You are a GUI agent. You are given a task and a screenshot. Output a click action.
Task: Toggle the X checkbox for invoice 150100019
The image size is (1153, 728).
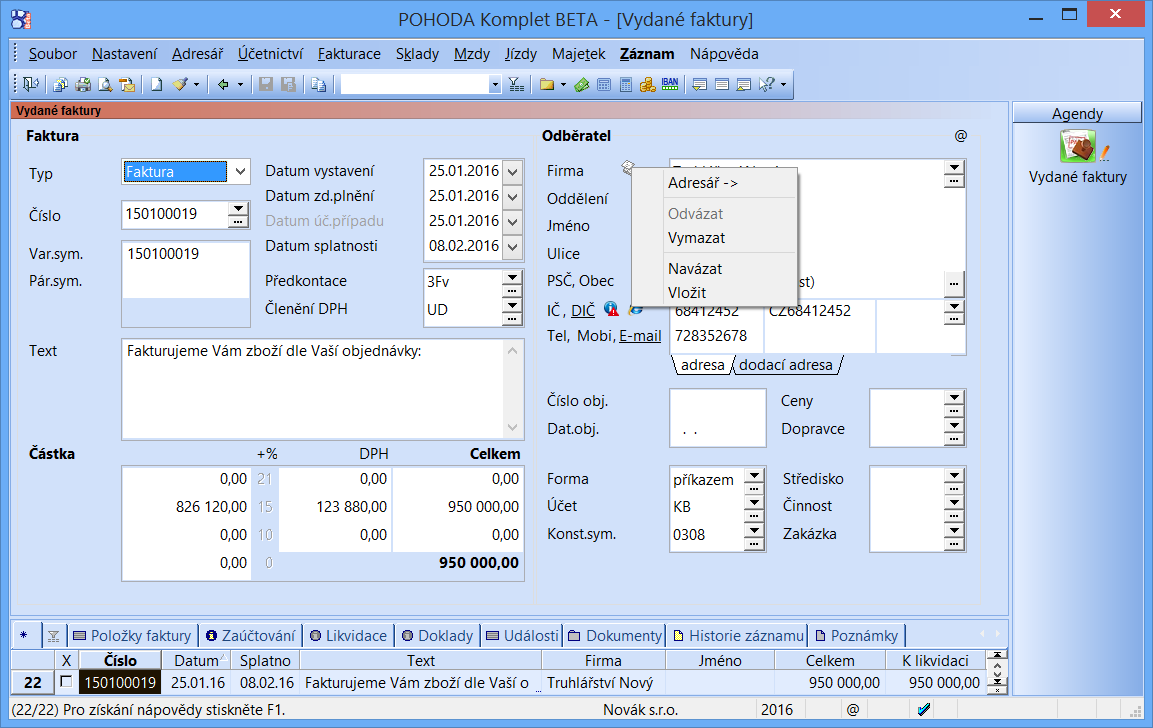pyautogui.click(x=66, y=682)
